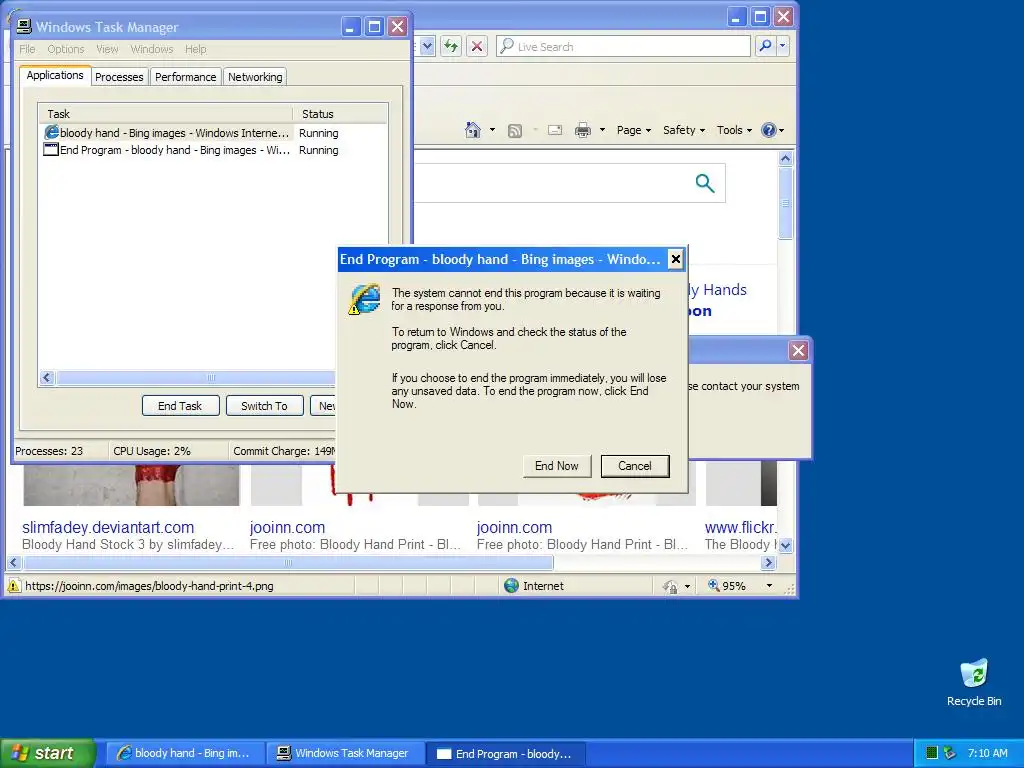Click the scroll up arrow on the IE page
This screenshot has height=768, width=1024.
coord(786,159)
